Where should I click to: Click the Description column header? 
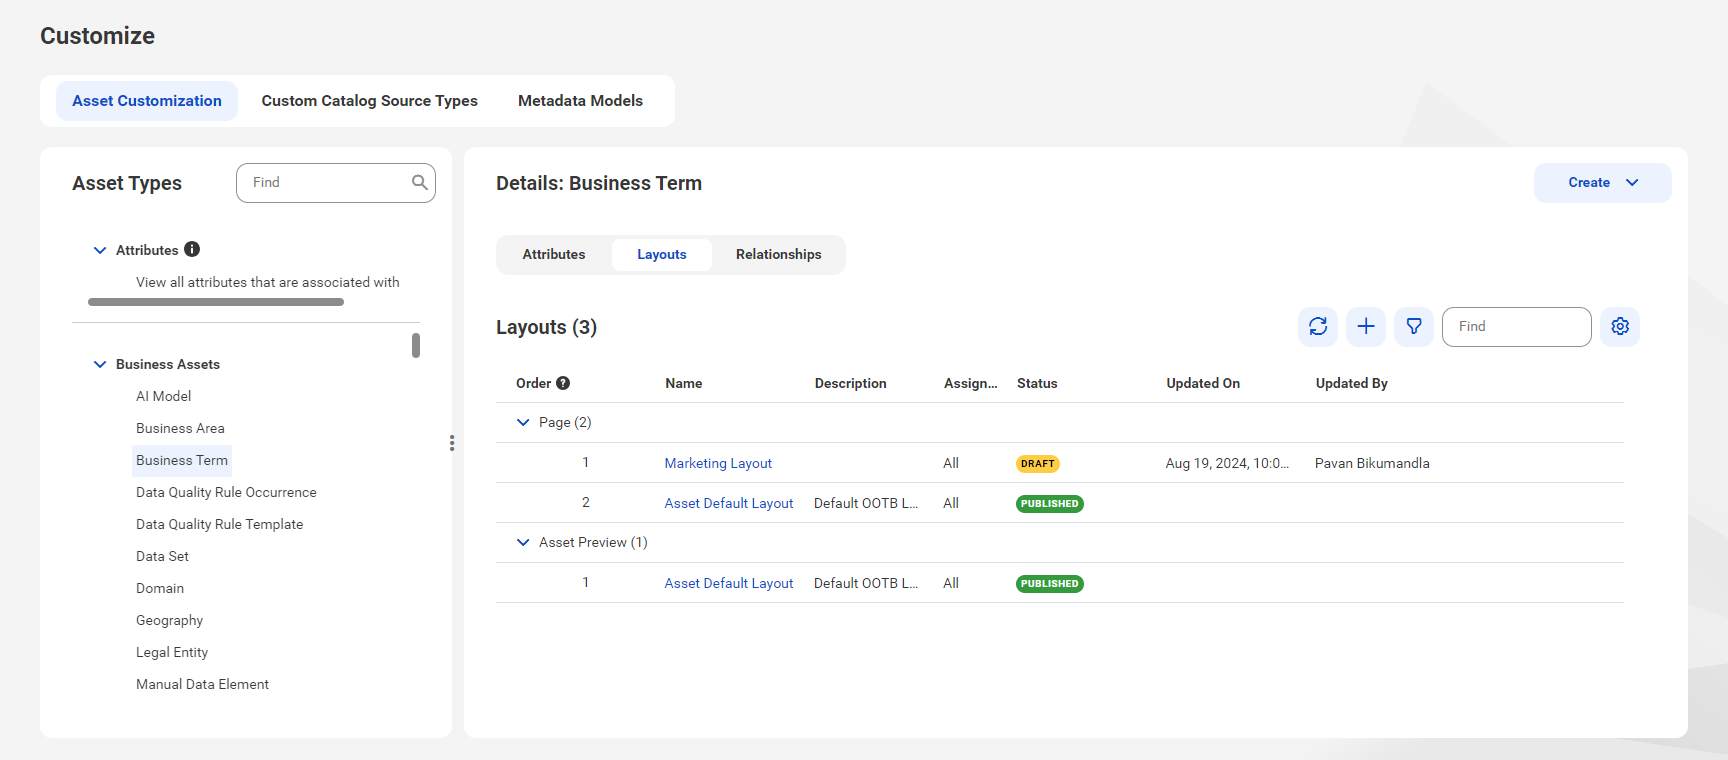point(850,383)
